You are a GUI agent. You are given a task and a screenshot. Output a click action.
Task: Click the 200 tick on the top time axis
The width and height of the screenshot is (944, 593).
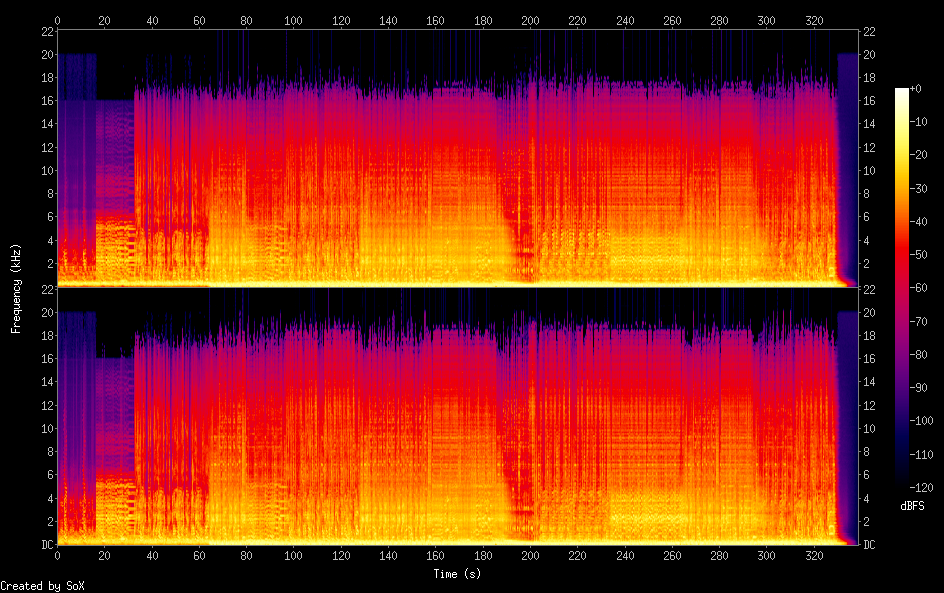[x=530, y=20]
